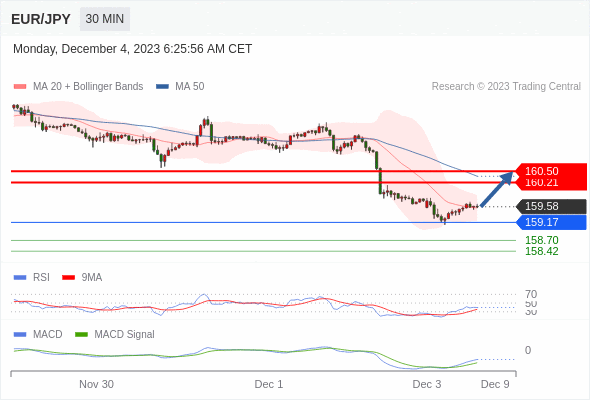
Task: Click the blue 159.17 pivot price tag
Action: coord(551,222)
